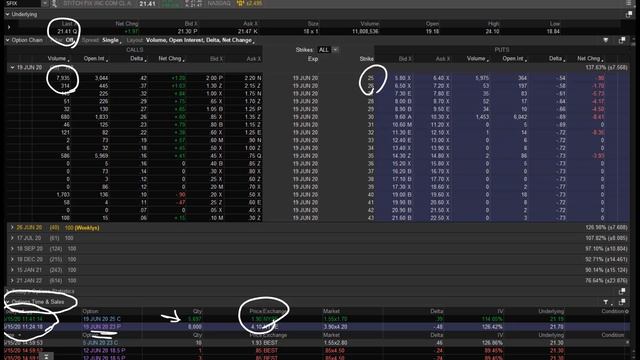
Task: Open the Spread Single dropdown
Action: (x=111, y=40)
